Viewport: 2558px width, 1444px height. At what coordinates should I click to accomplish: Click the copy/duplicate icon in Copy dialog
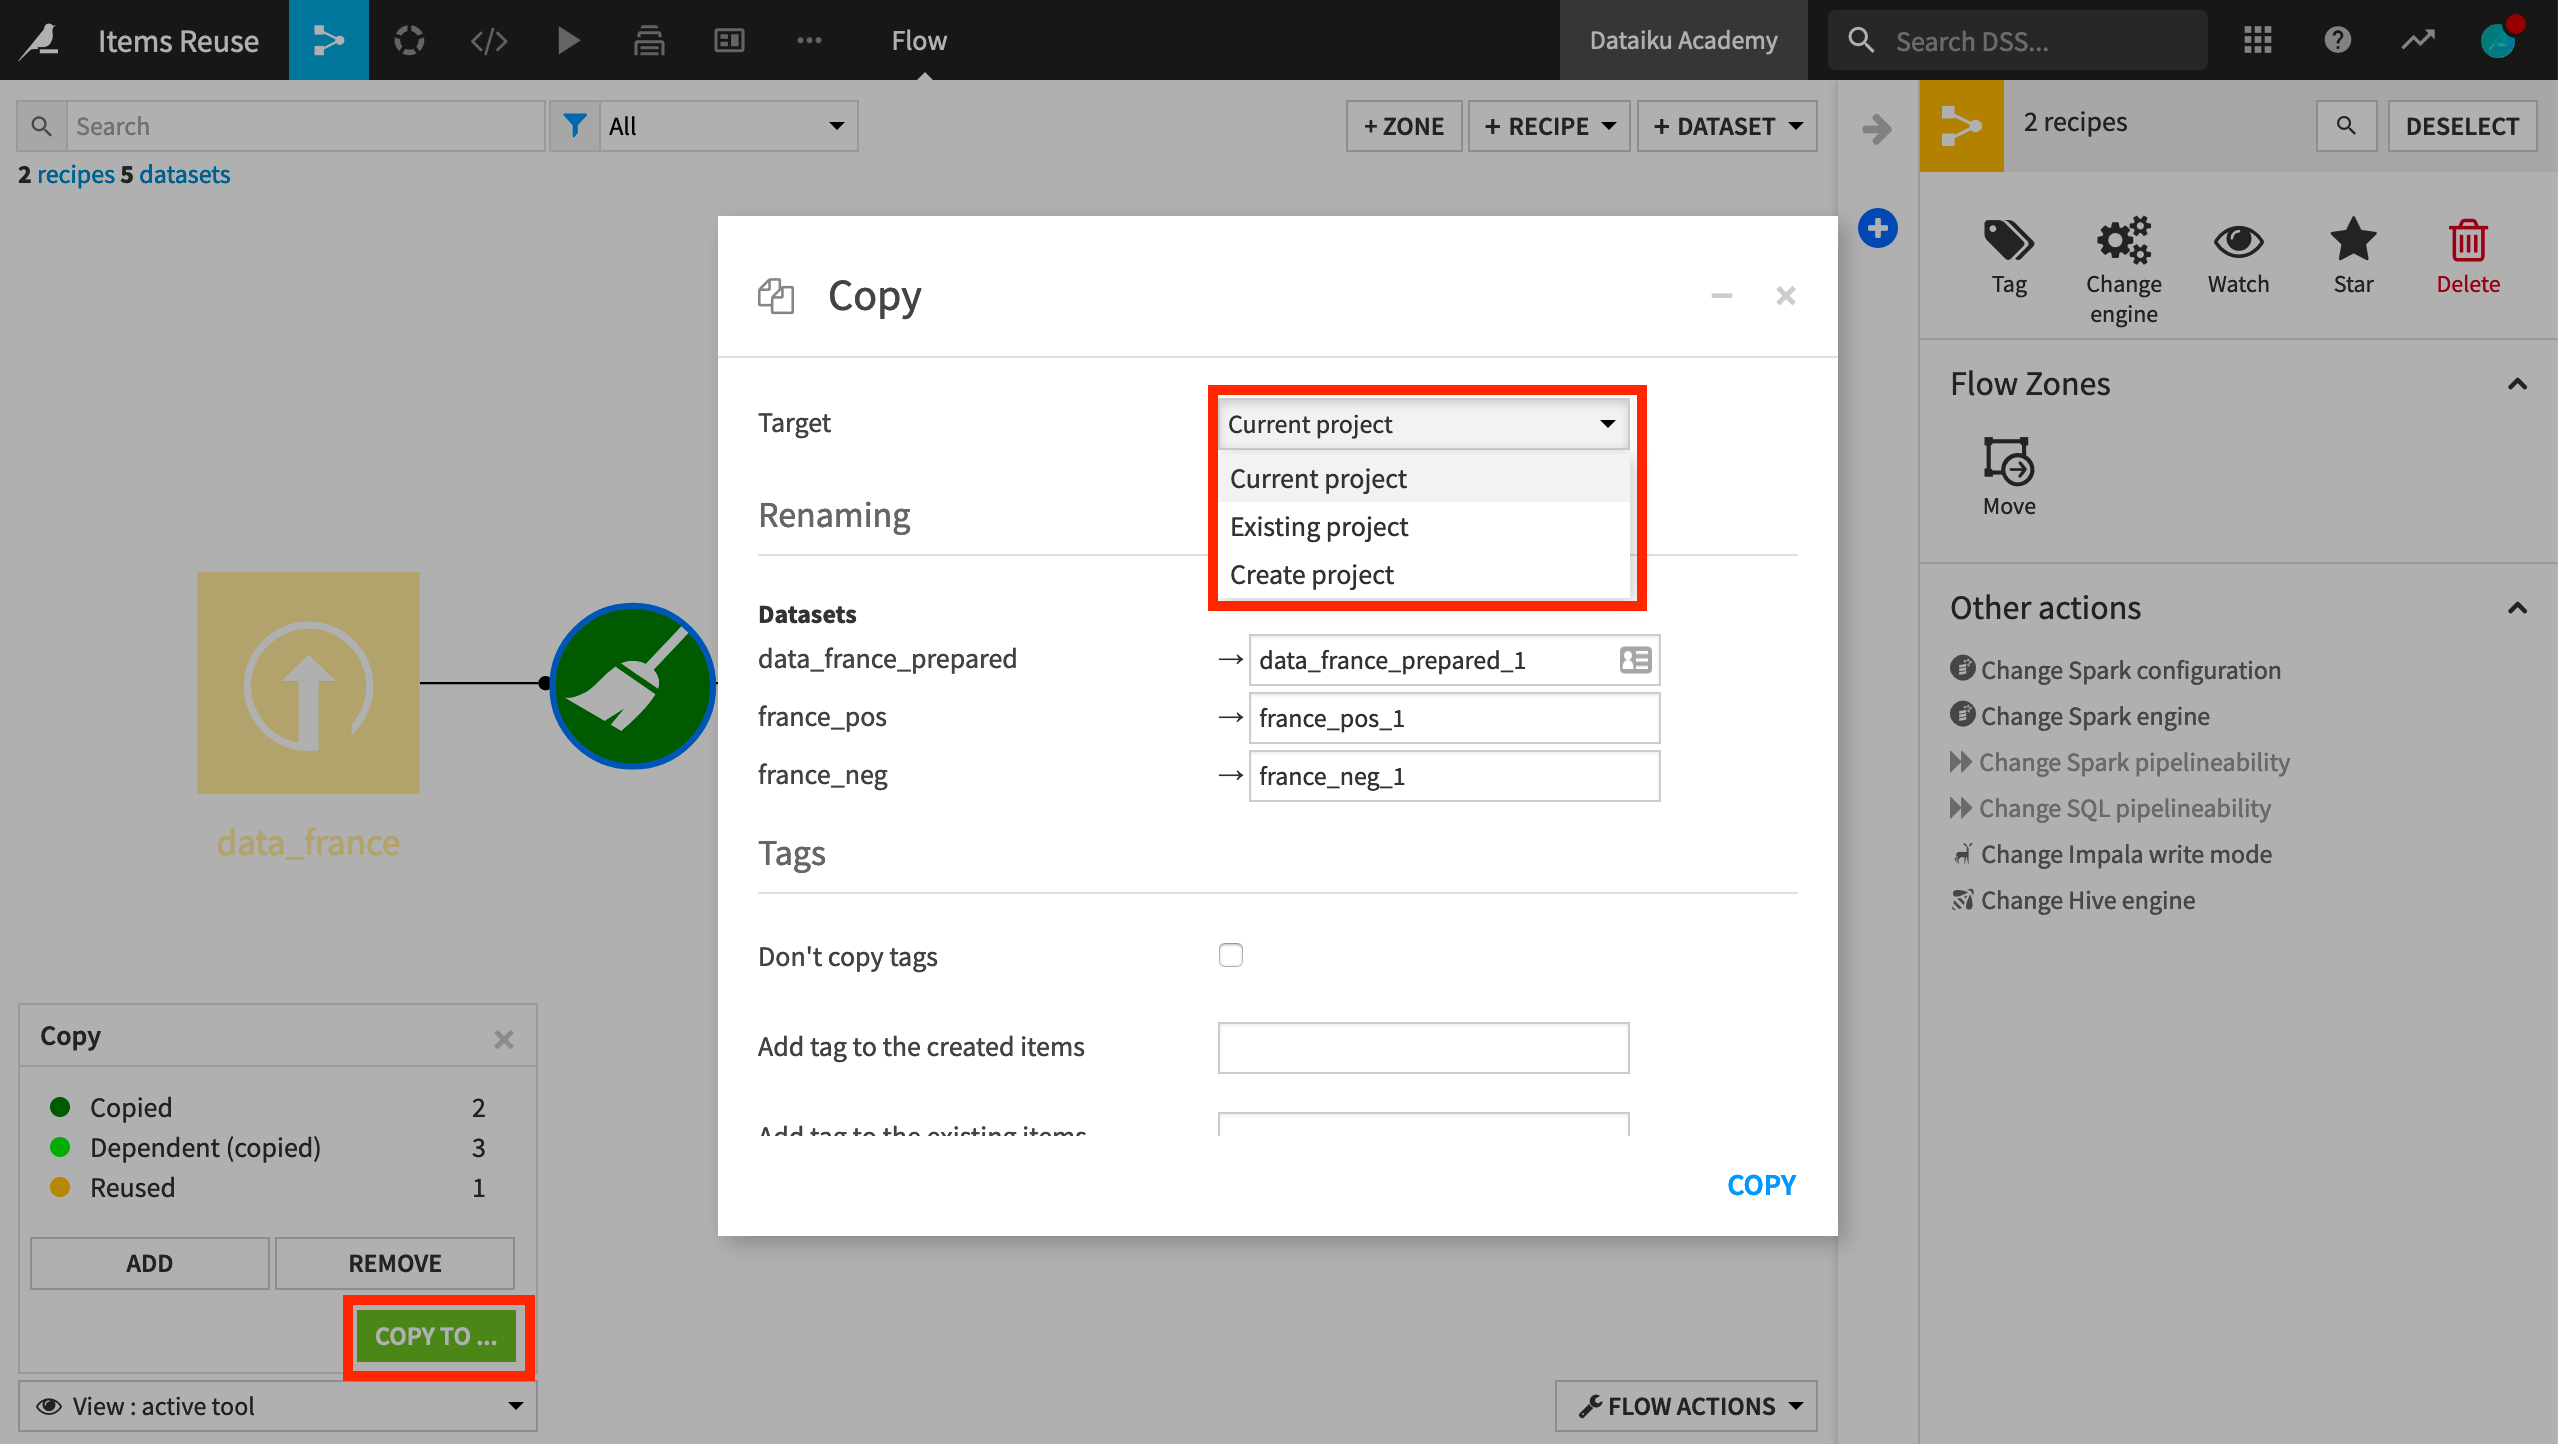pos(778,293)
